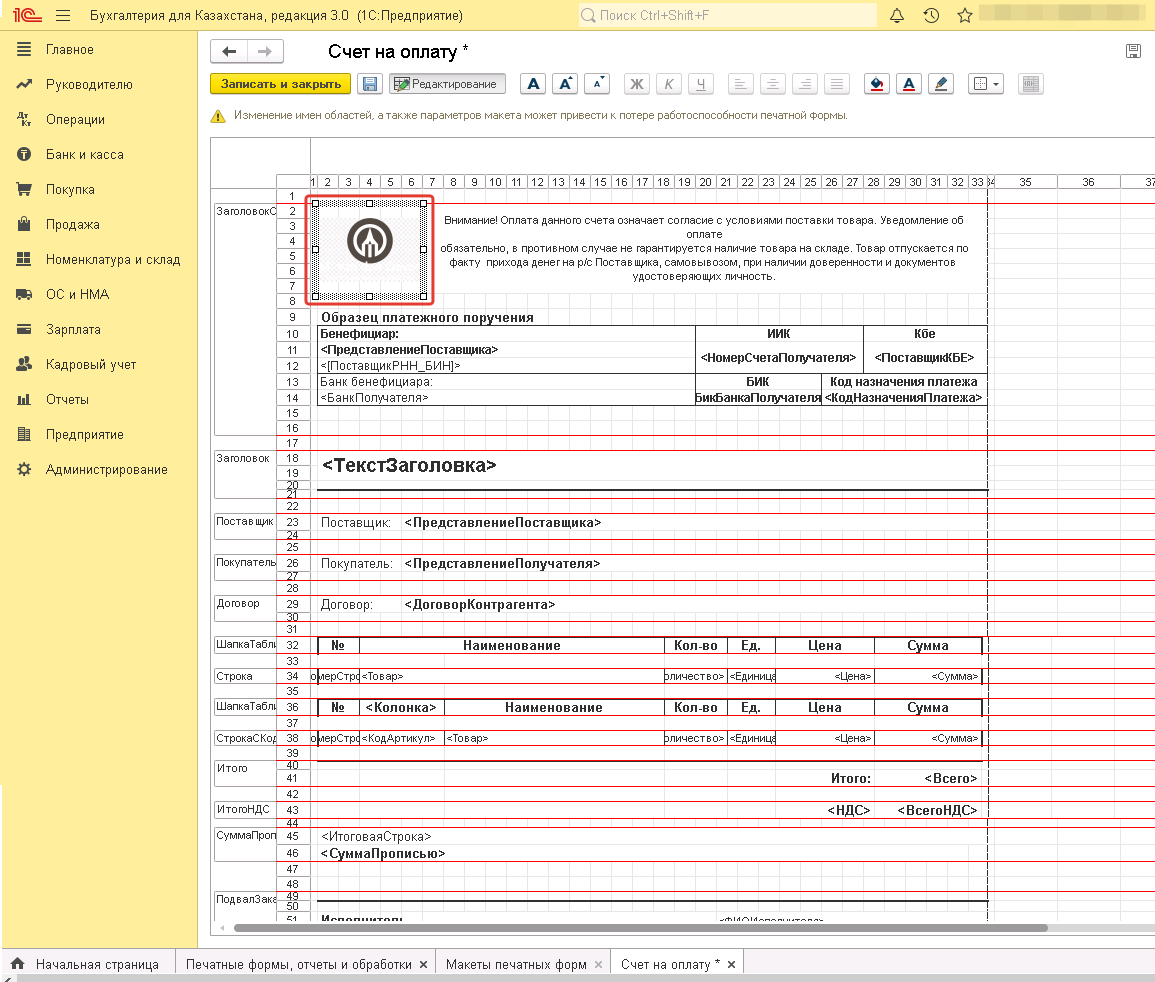
Task: Click the 1C logo icon
Action: pyautogui.click(x=27, y=15)
